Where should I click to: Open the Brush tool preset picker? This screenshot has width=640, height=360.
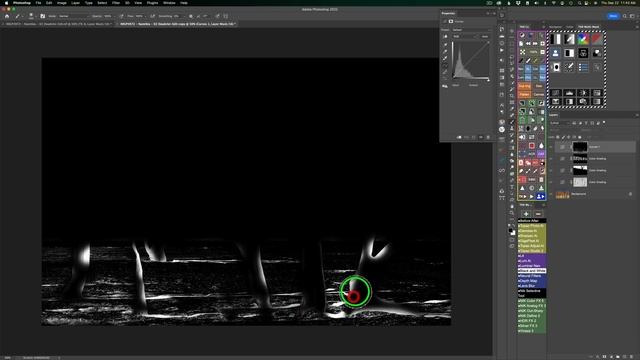(19, 16)
